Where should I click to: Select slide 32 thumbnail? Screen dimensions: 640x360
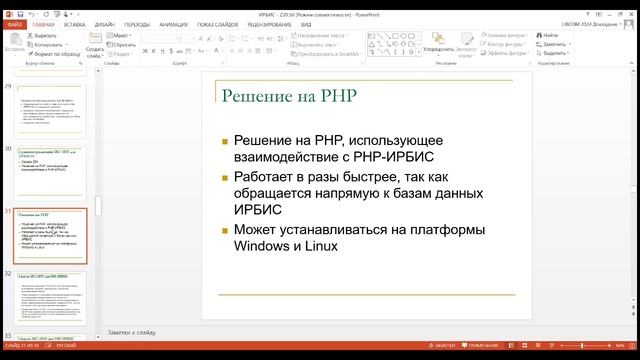tap(50, 298)
